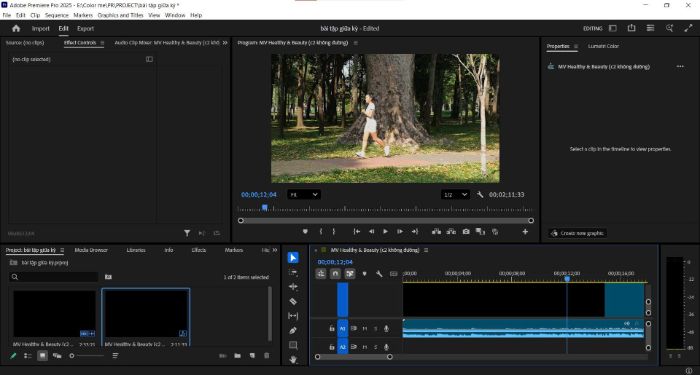The width and height of the screenshot is (700, 375).
Task: Mute track A1
Action: [x=365, y=329]
